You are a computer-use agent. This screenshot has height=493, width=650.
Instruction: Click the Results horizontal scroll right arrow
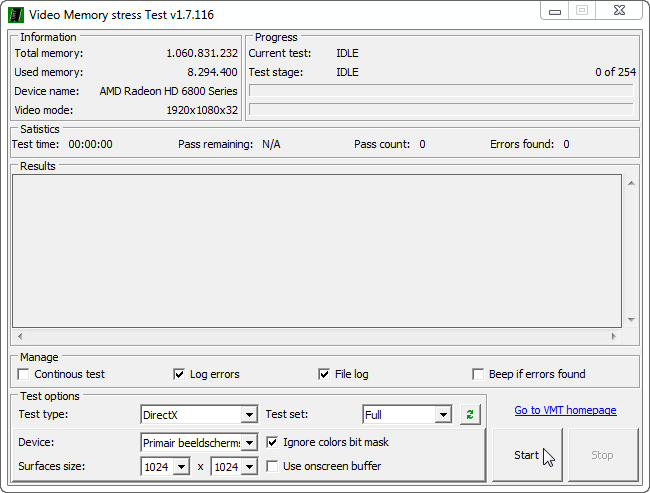[x=614, y=336]
